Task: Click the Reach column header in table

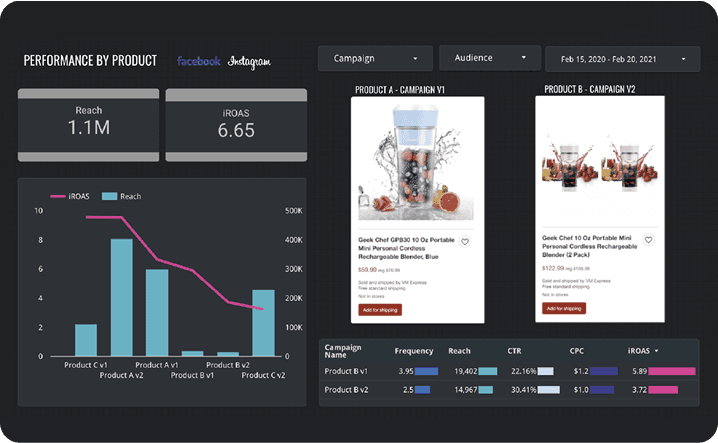Action: (459, 351)
